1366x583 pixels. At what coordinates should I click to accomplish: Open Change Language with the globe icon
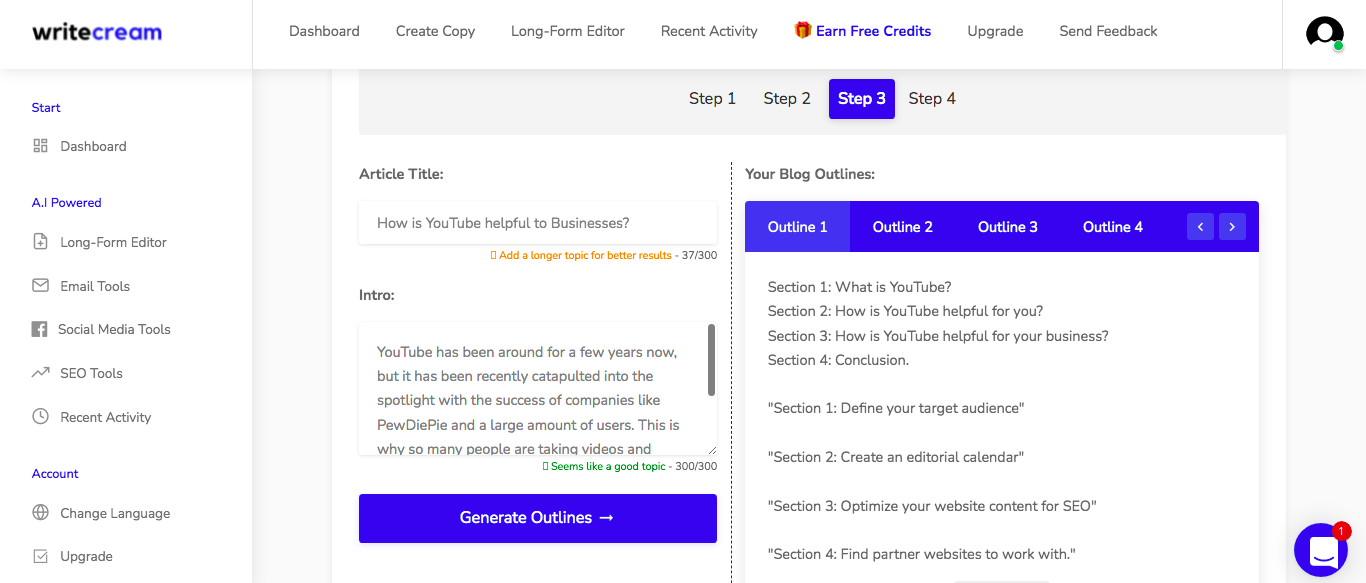pos(40,513)
